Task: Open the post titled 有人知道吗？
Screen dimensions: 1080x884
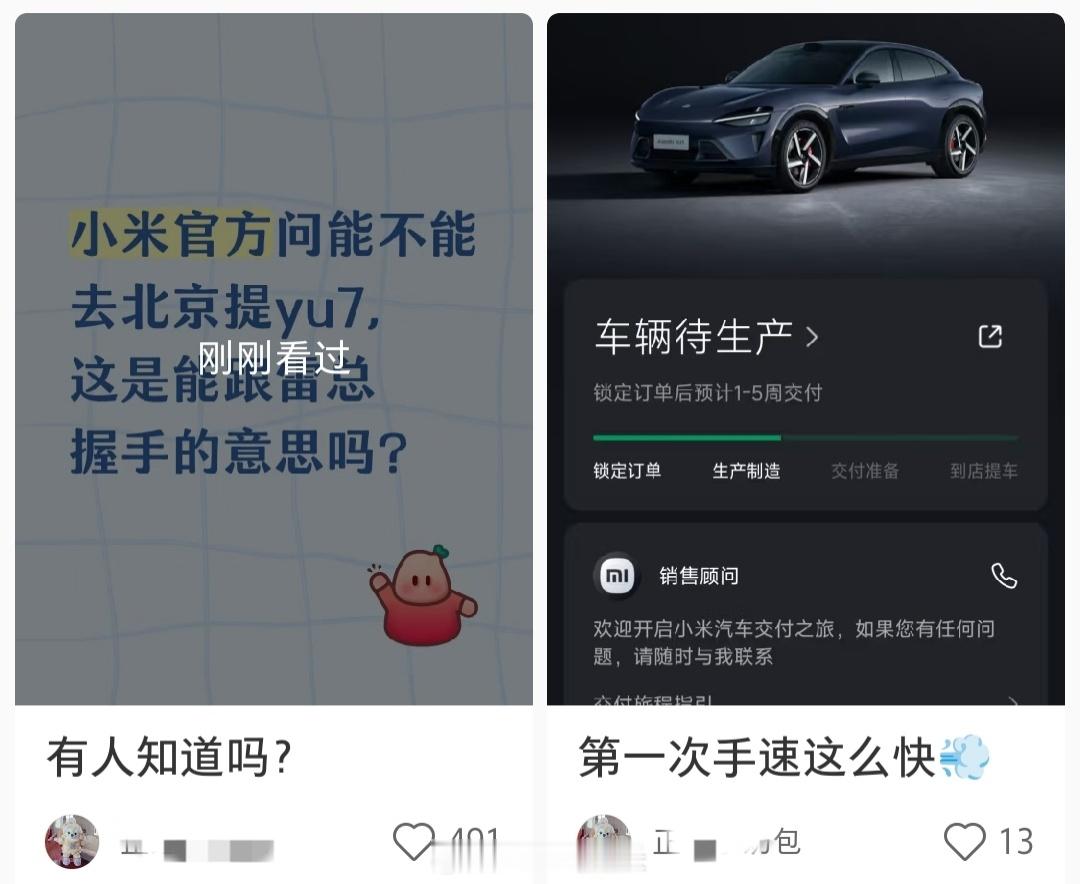Action: coord(169,757)
